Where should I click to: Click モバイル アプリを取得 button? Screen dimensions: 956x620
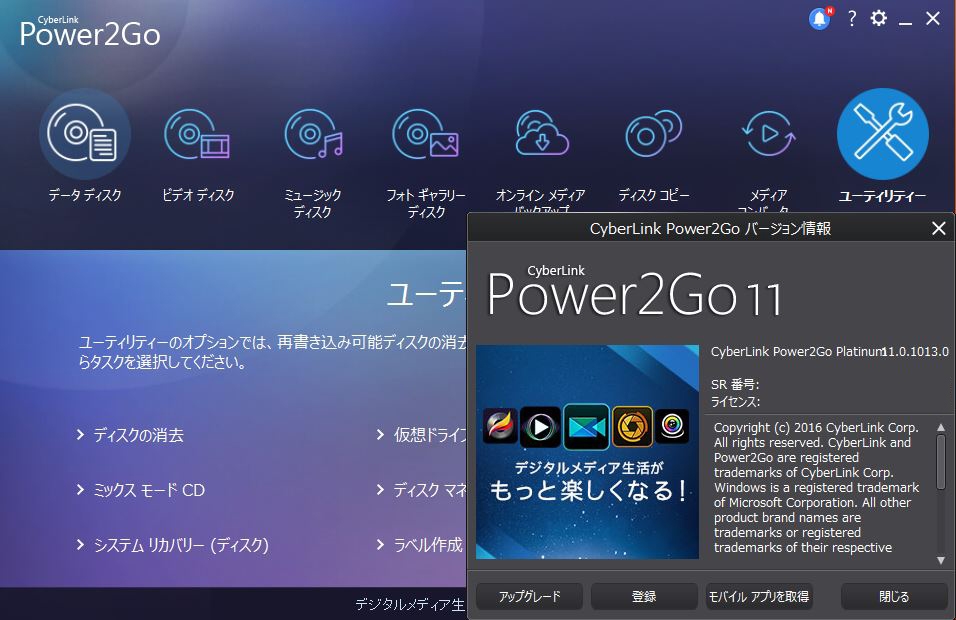(758, 596)
